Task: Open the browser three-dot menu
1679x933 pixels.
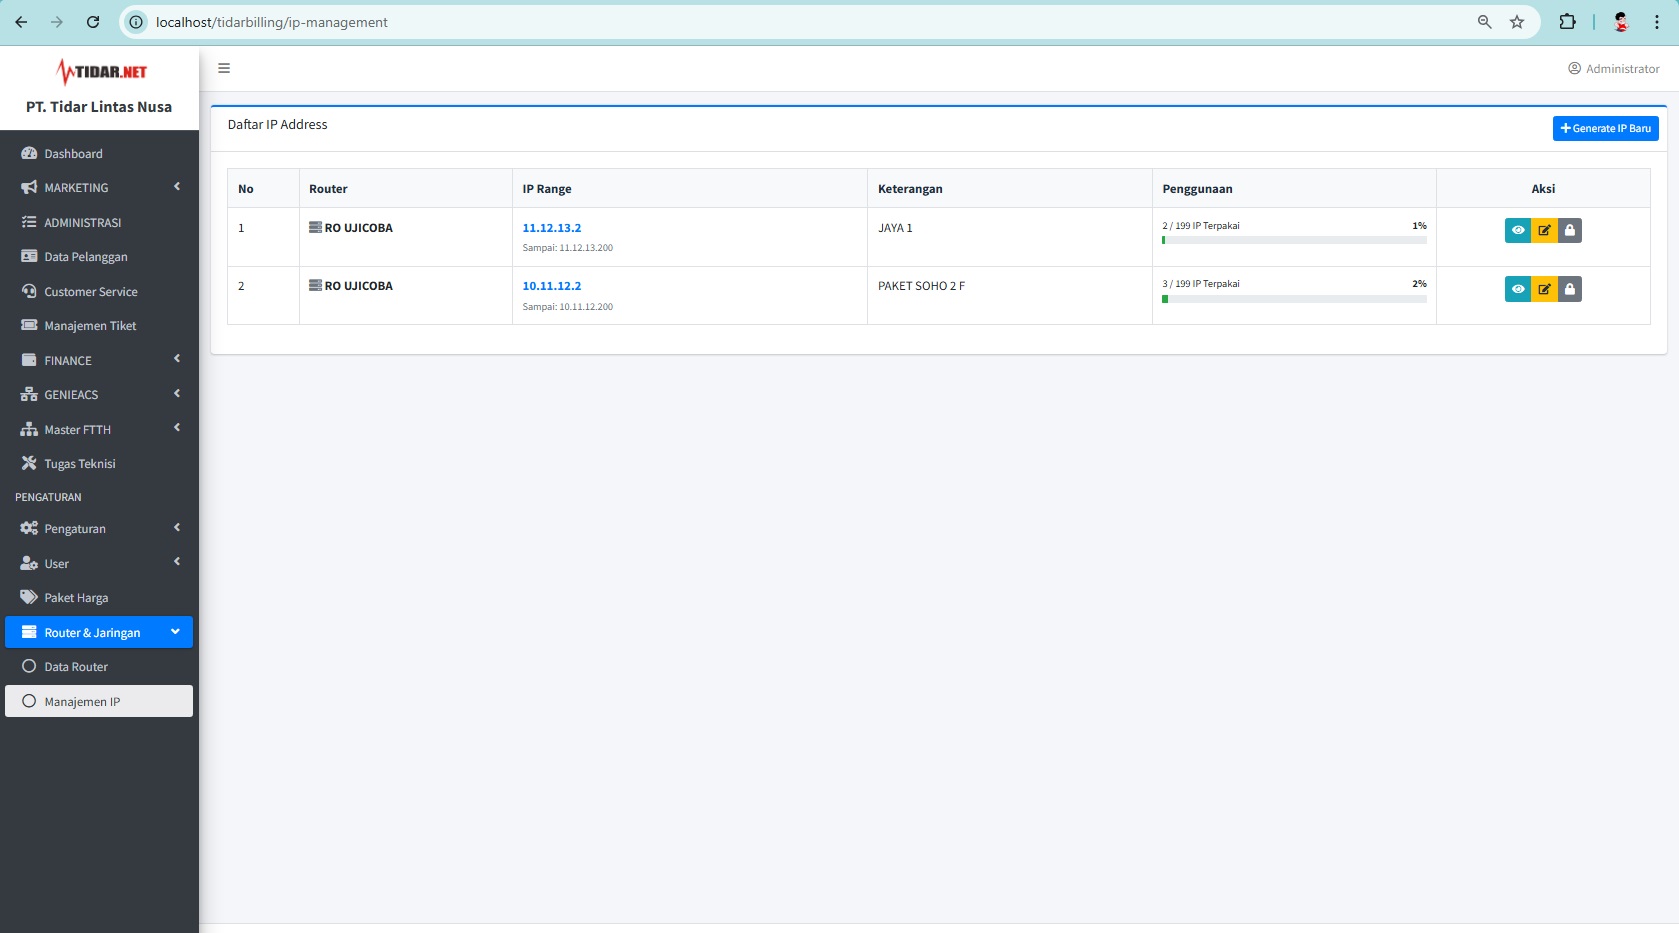Action: pyautogui.click(x=1656, y=22)
